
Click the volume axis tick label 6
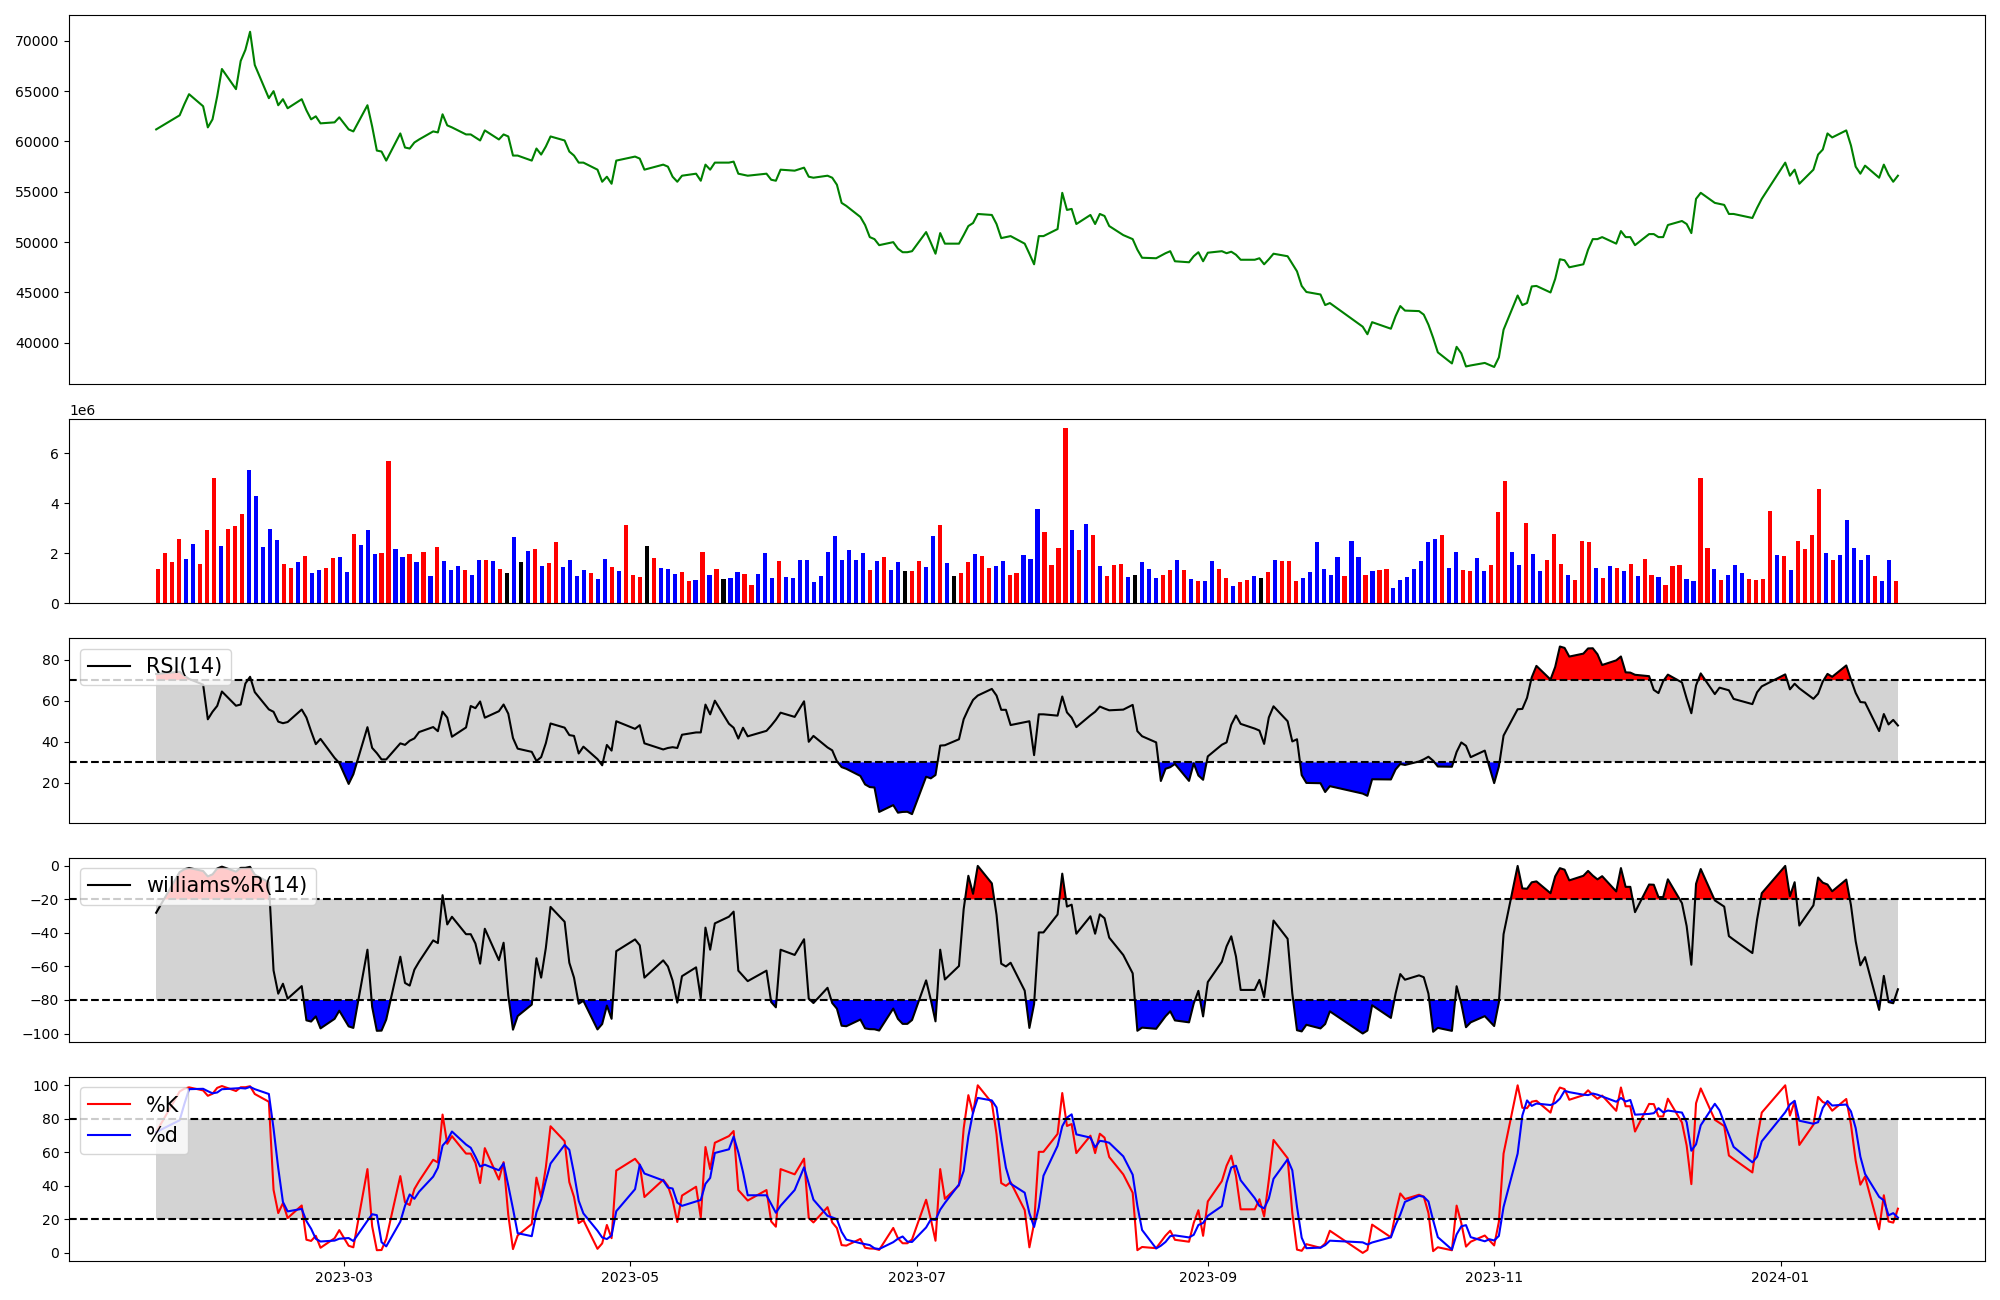click(54, 454)
